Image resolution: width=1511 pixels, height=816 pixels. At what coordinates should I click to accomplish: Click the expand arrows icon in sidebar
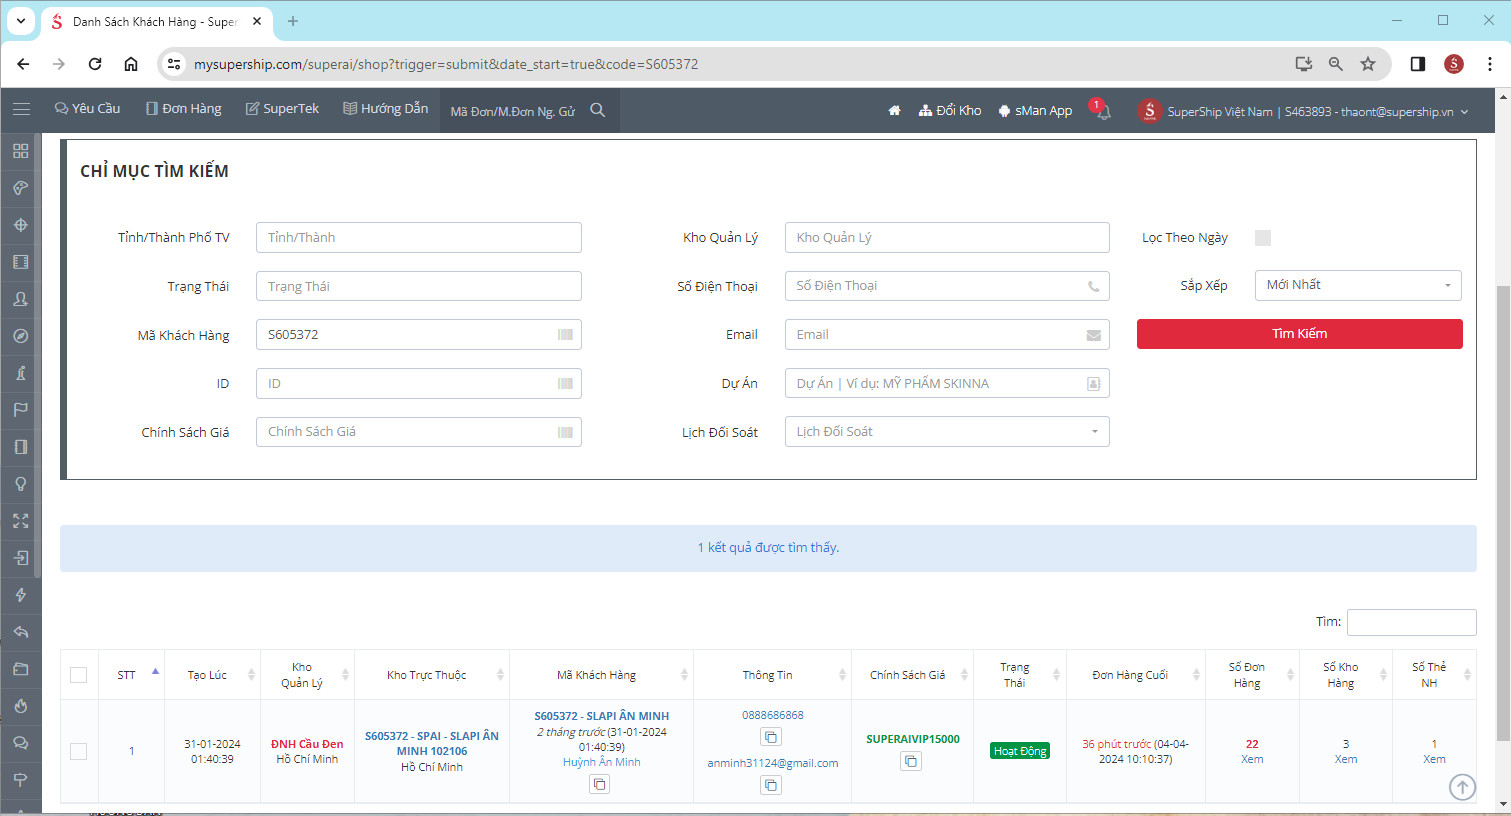pyautogui.click(x=20, y=521)
